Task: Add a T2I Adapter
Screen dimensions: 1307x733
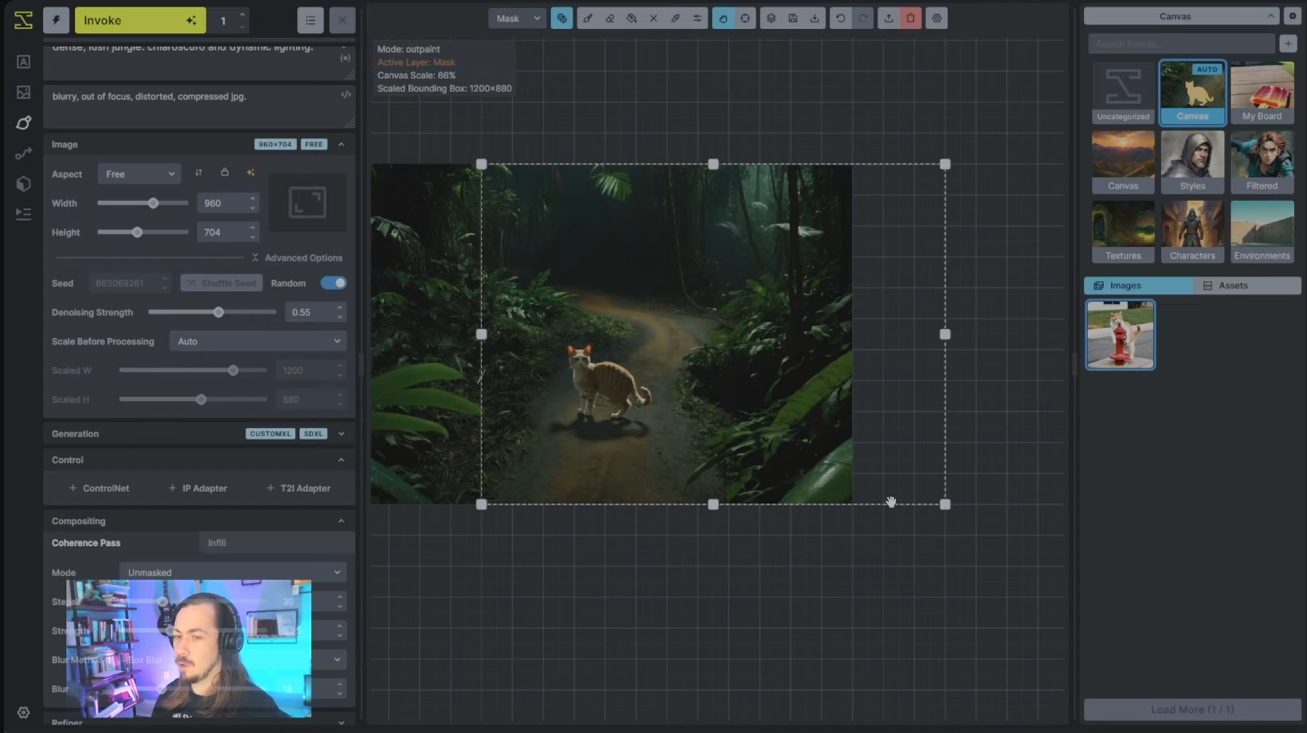Action: pos(298,488)
